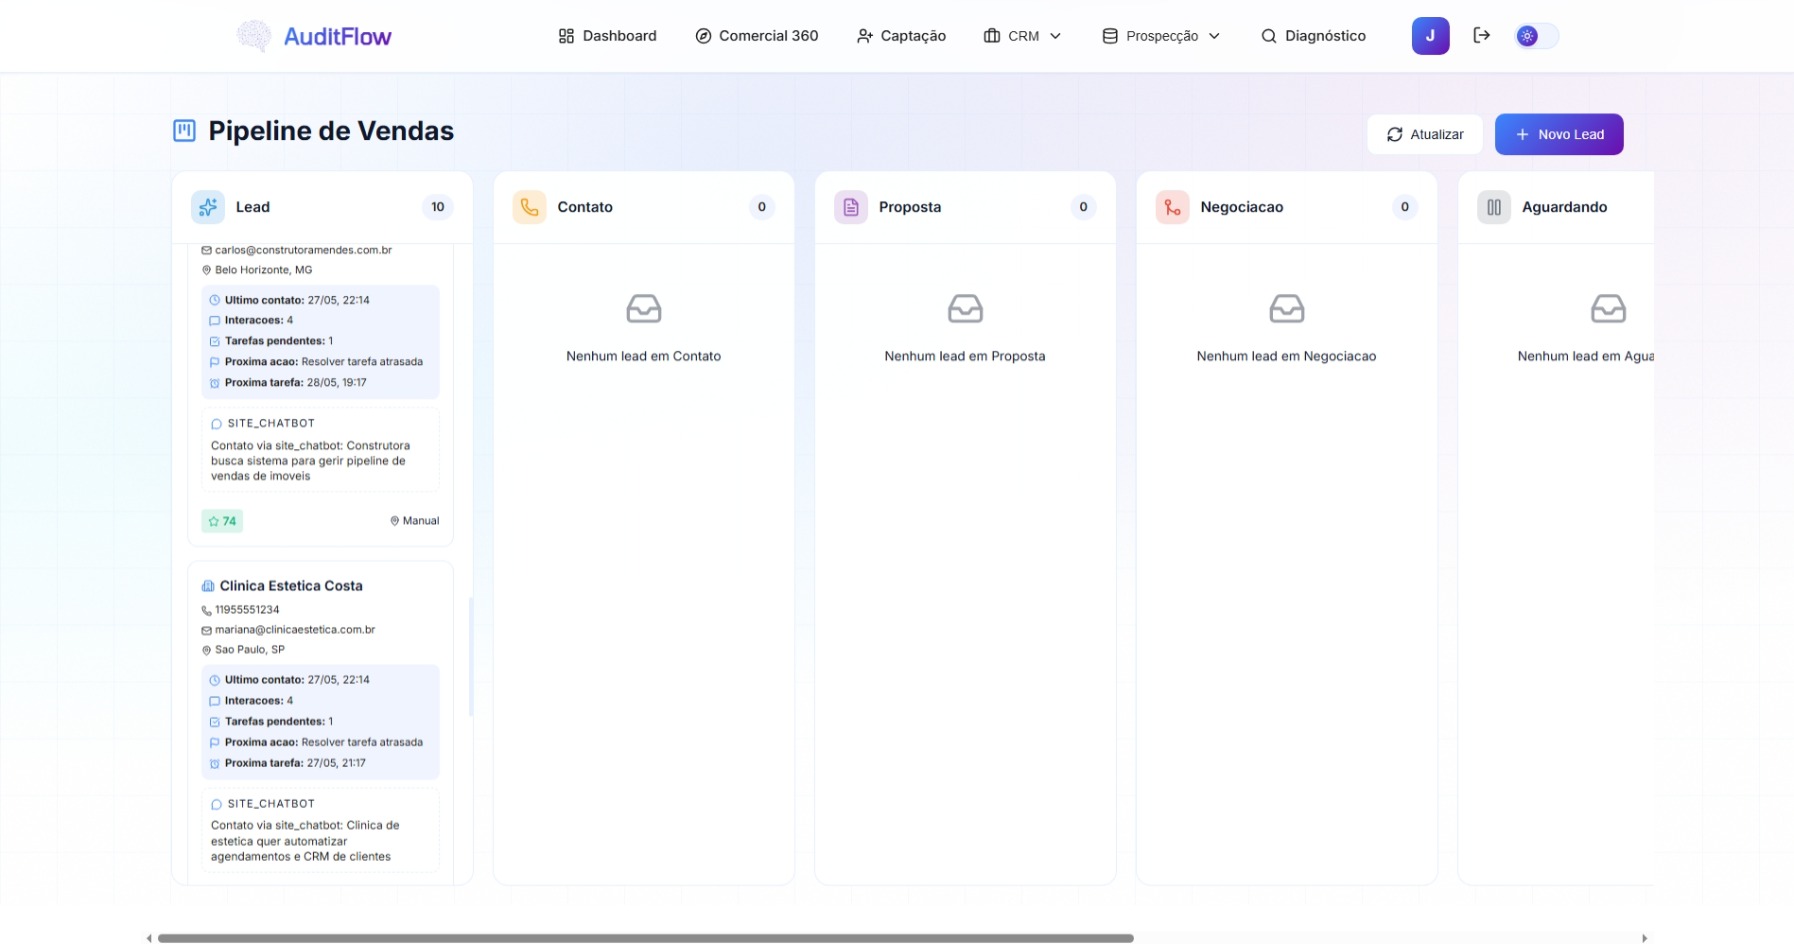Expand the Prospecção dropdown menu

click(x=1161, y=36)
